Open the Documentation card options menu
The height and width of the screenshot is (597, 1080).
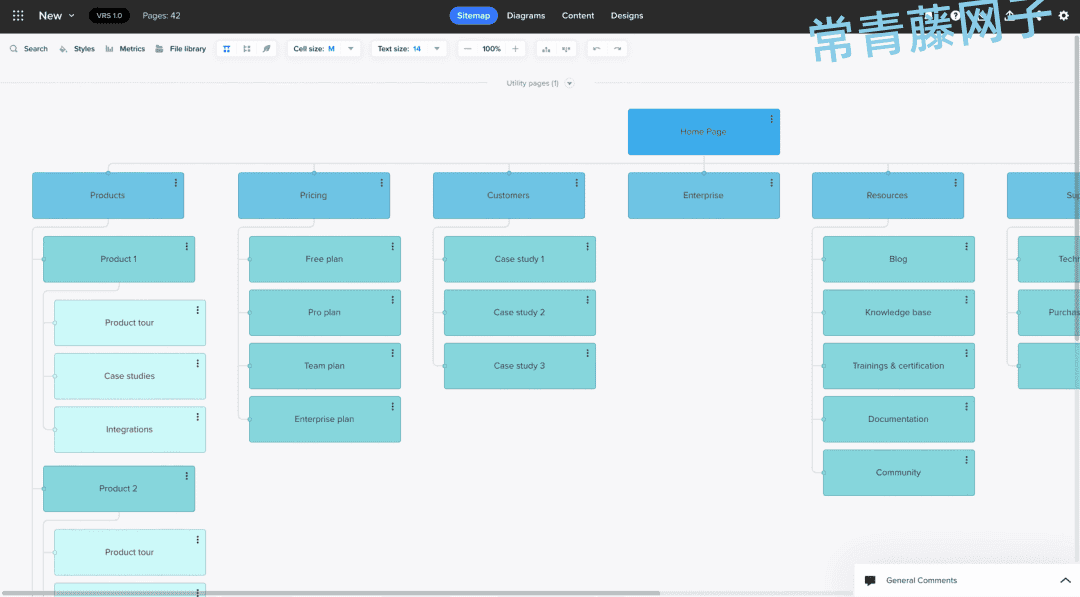point(966,407)
